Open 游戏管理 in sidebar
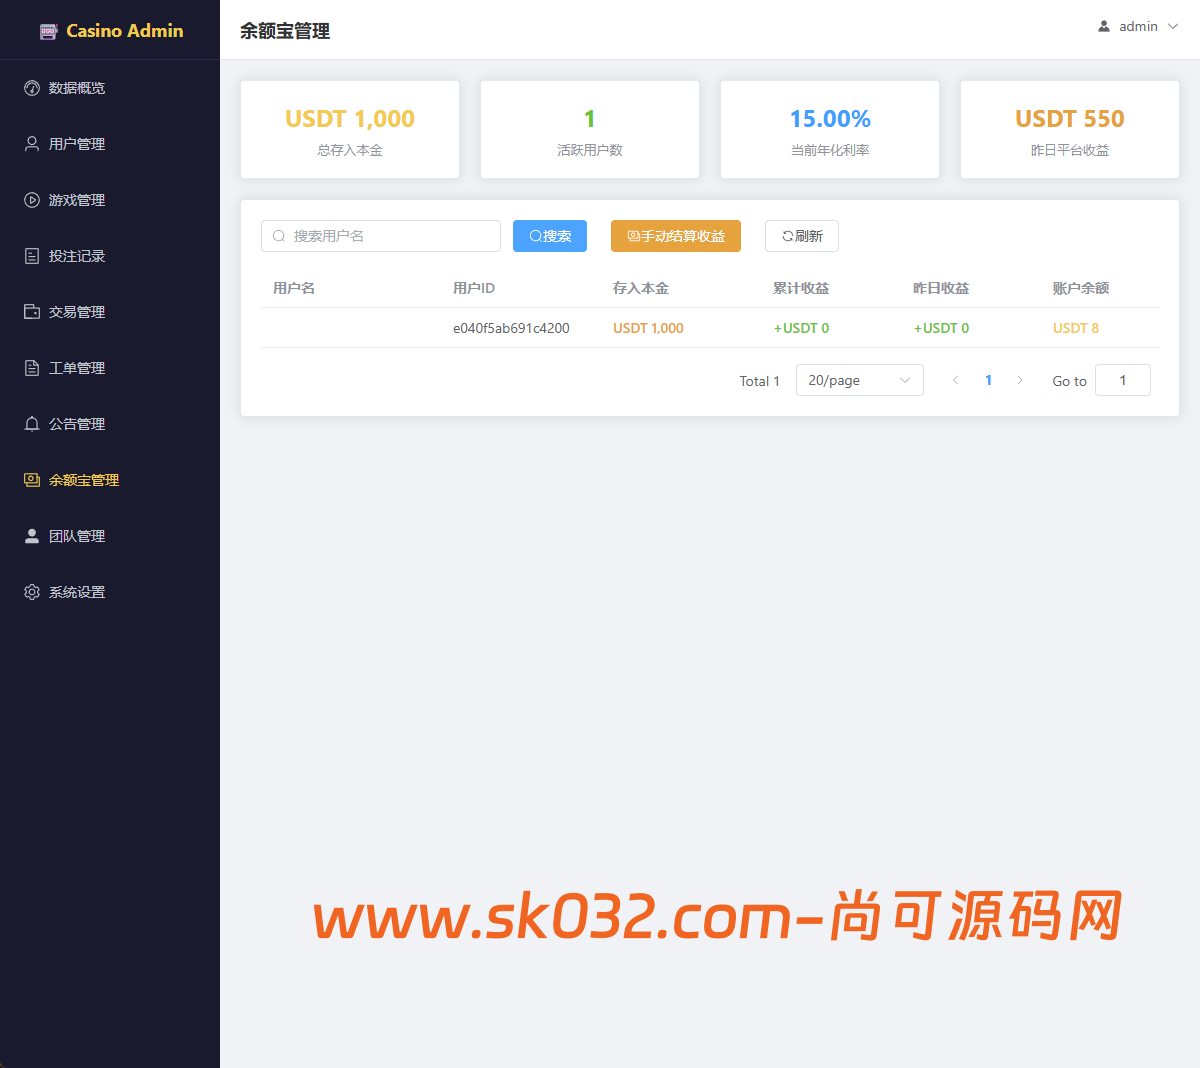Screen dimensions: 1200x1068 110,200
